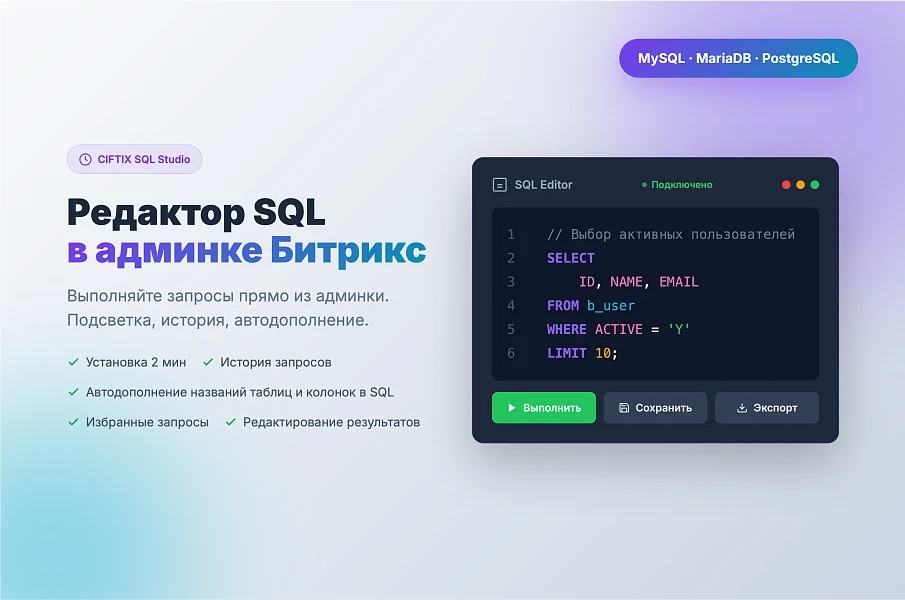
Task: Click the comment line Выбор активных пользователей
Action: (671, 234)
